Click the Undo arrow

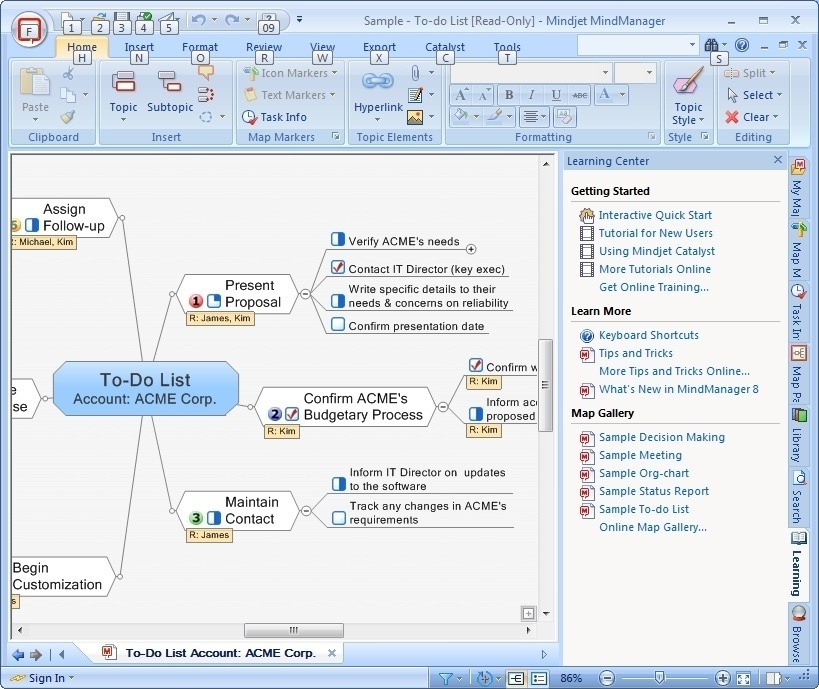coord(198,20)
